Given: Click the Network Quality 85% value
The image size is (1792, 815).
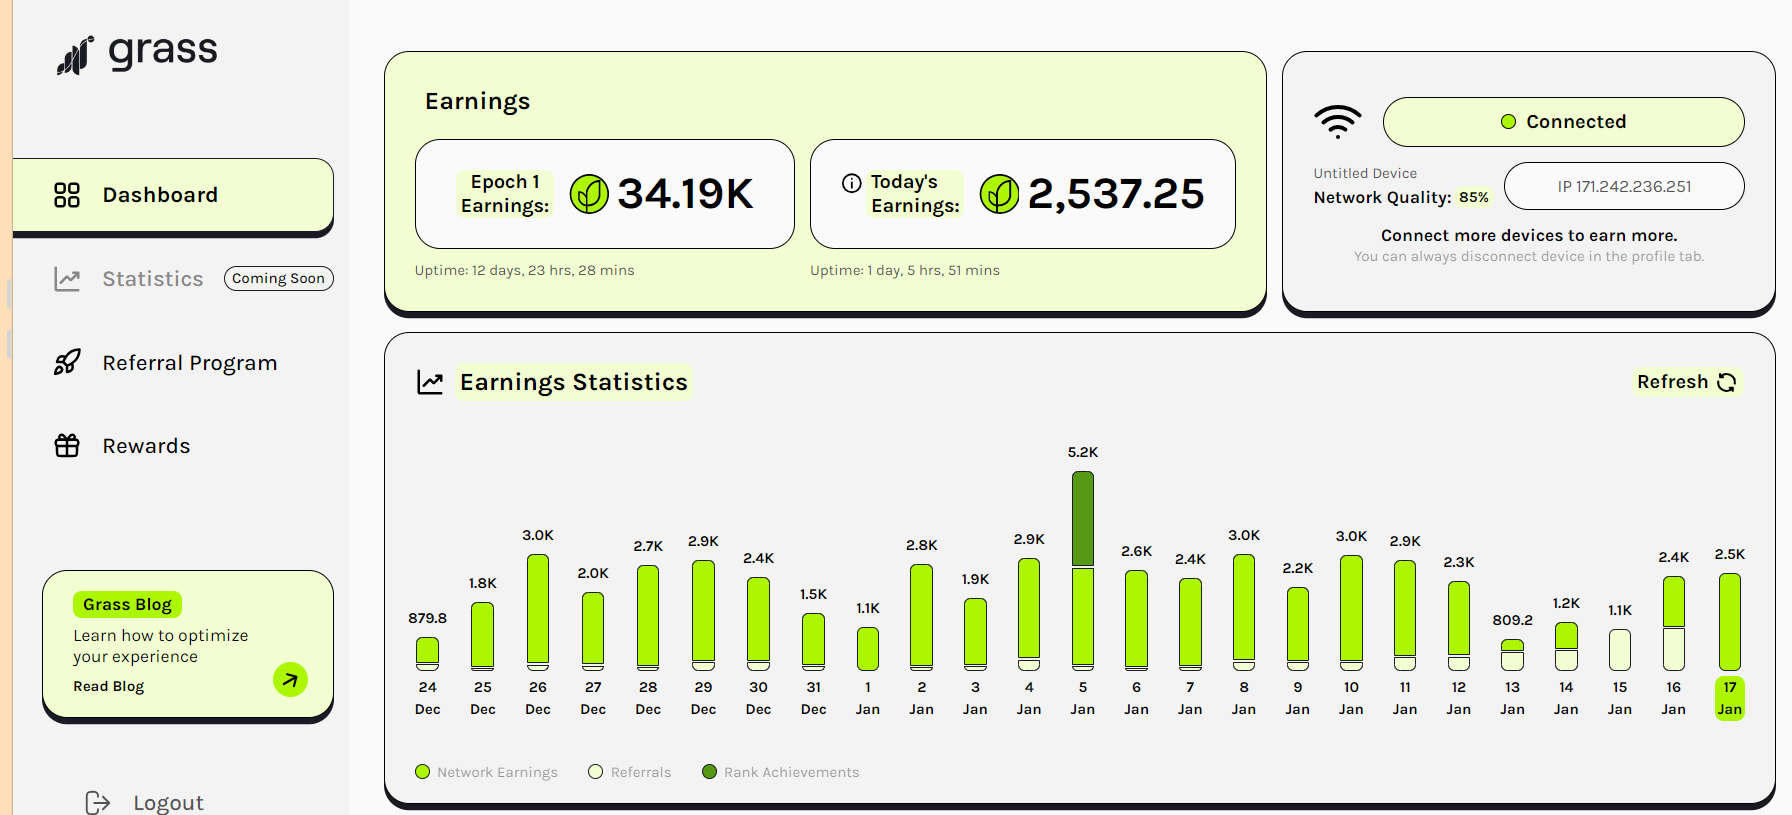Looking at the screenshot, I should (1474, 198).
